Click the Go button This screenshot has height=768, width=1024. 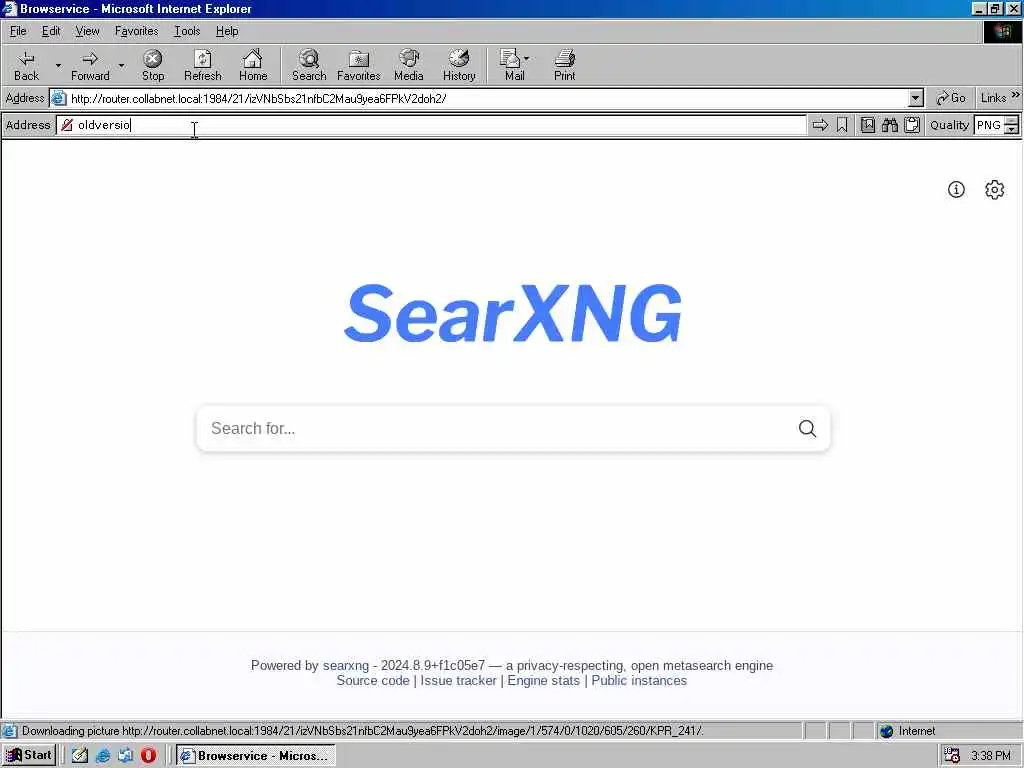pos(950,98)
